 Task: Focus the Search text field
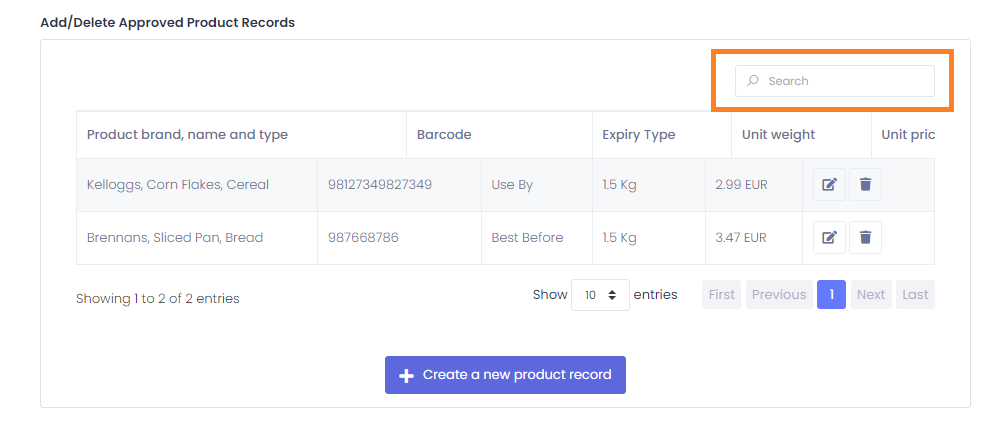tap(835, 81)
